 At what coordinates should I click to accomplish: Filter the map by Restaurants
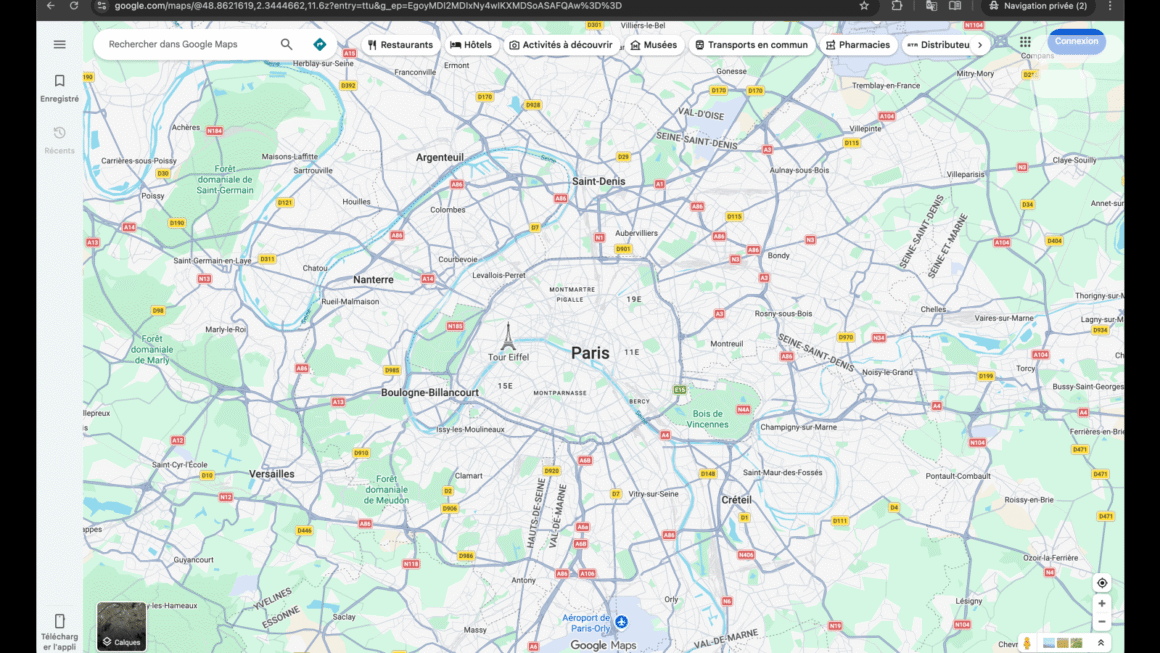[x=400, y=45]
